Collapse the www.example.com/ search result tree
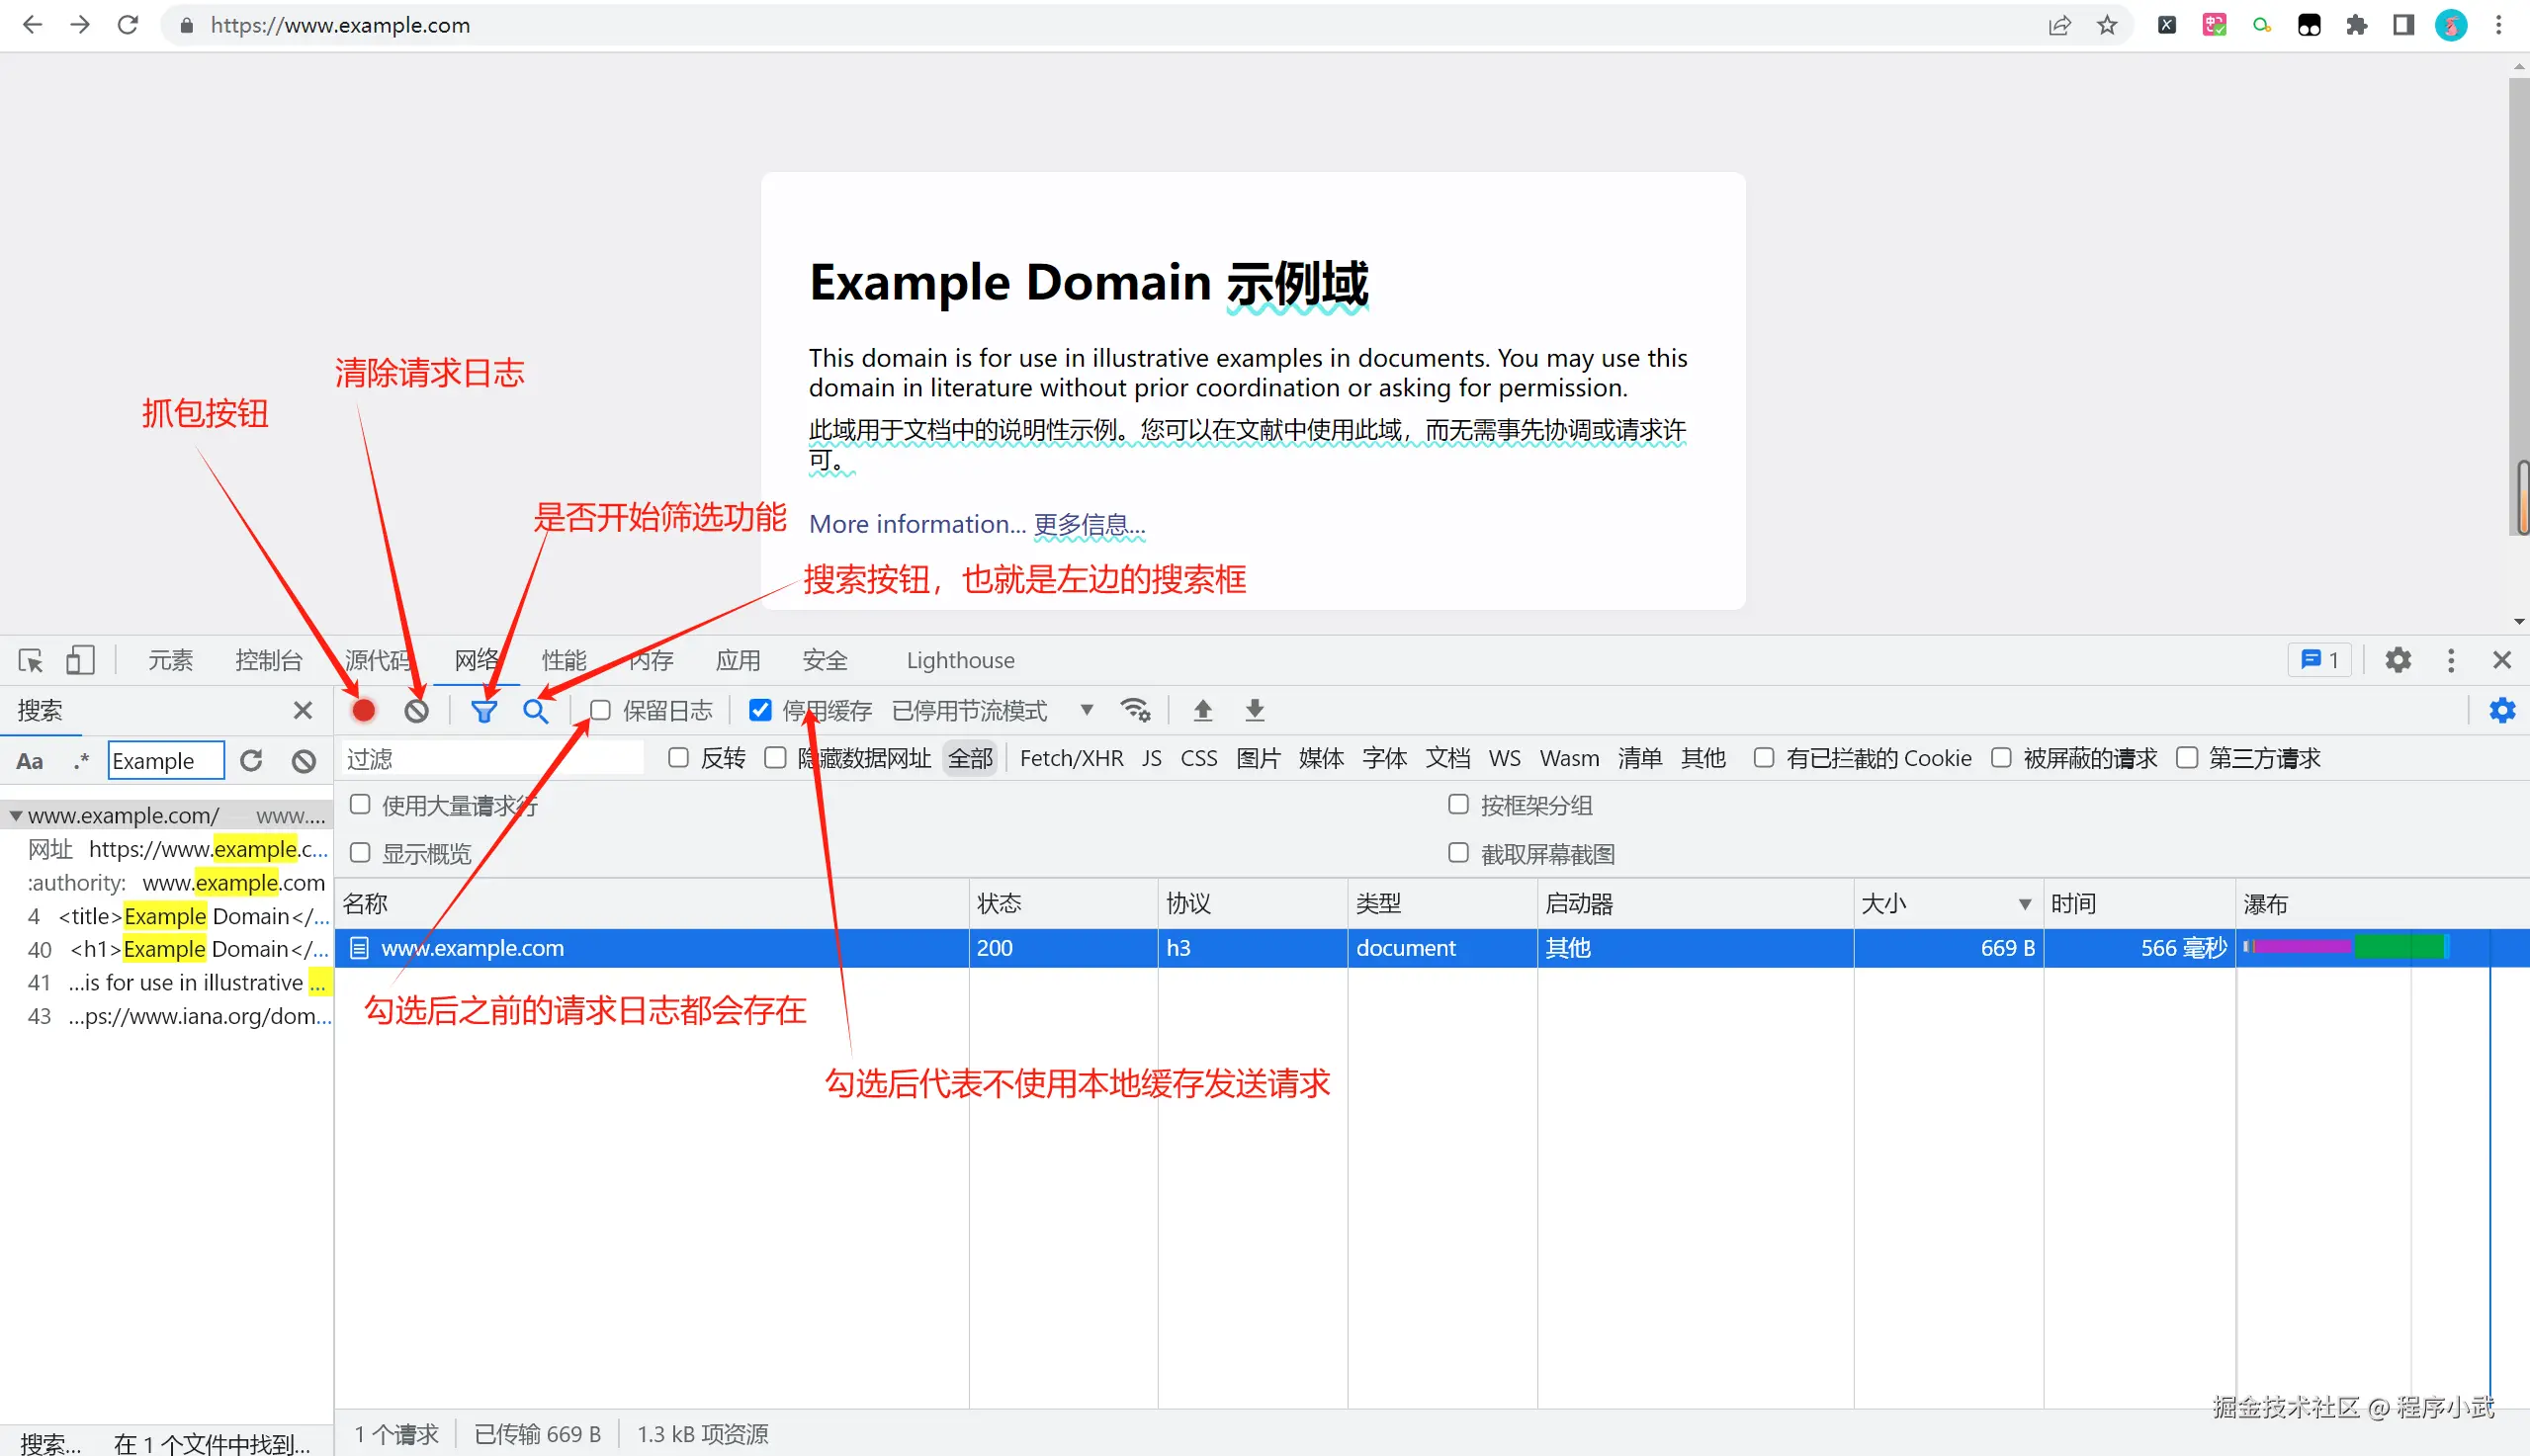 [x=16, y=816]
